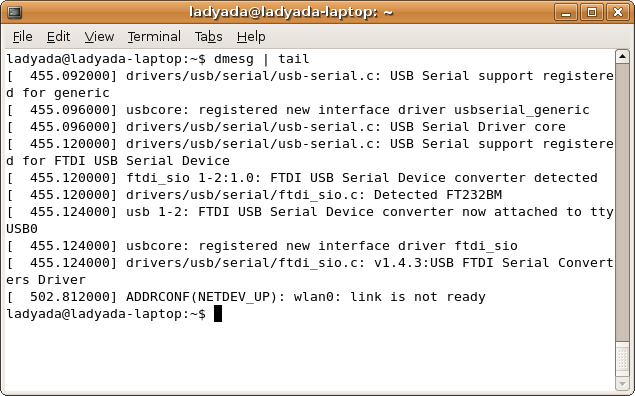Open the Edit menu
The width and height of the screenshot is (635, 396).
click(x=58, y=37)
